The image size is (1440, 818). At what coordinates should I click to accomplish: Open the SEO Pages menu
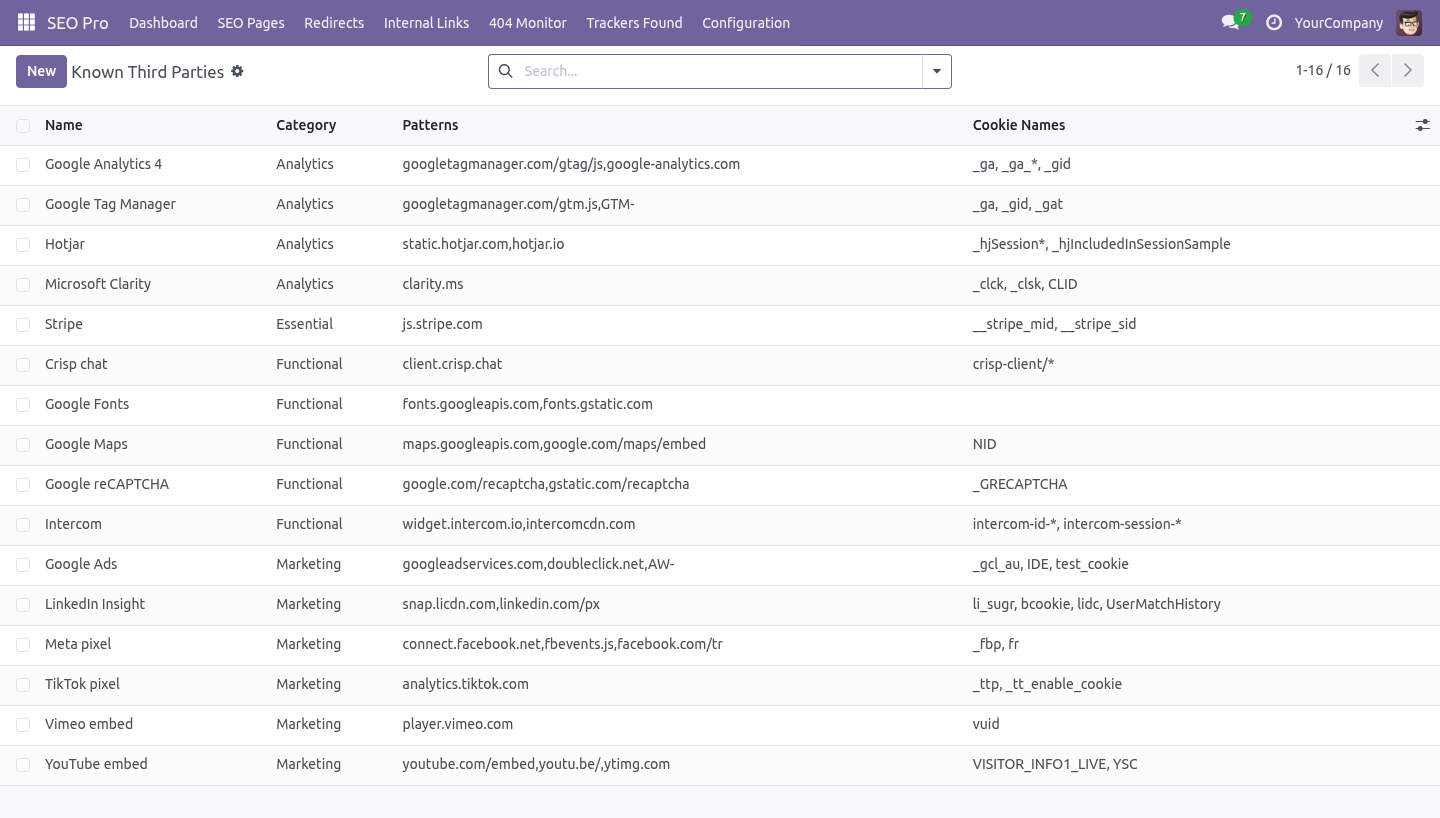(251, 22)
